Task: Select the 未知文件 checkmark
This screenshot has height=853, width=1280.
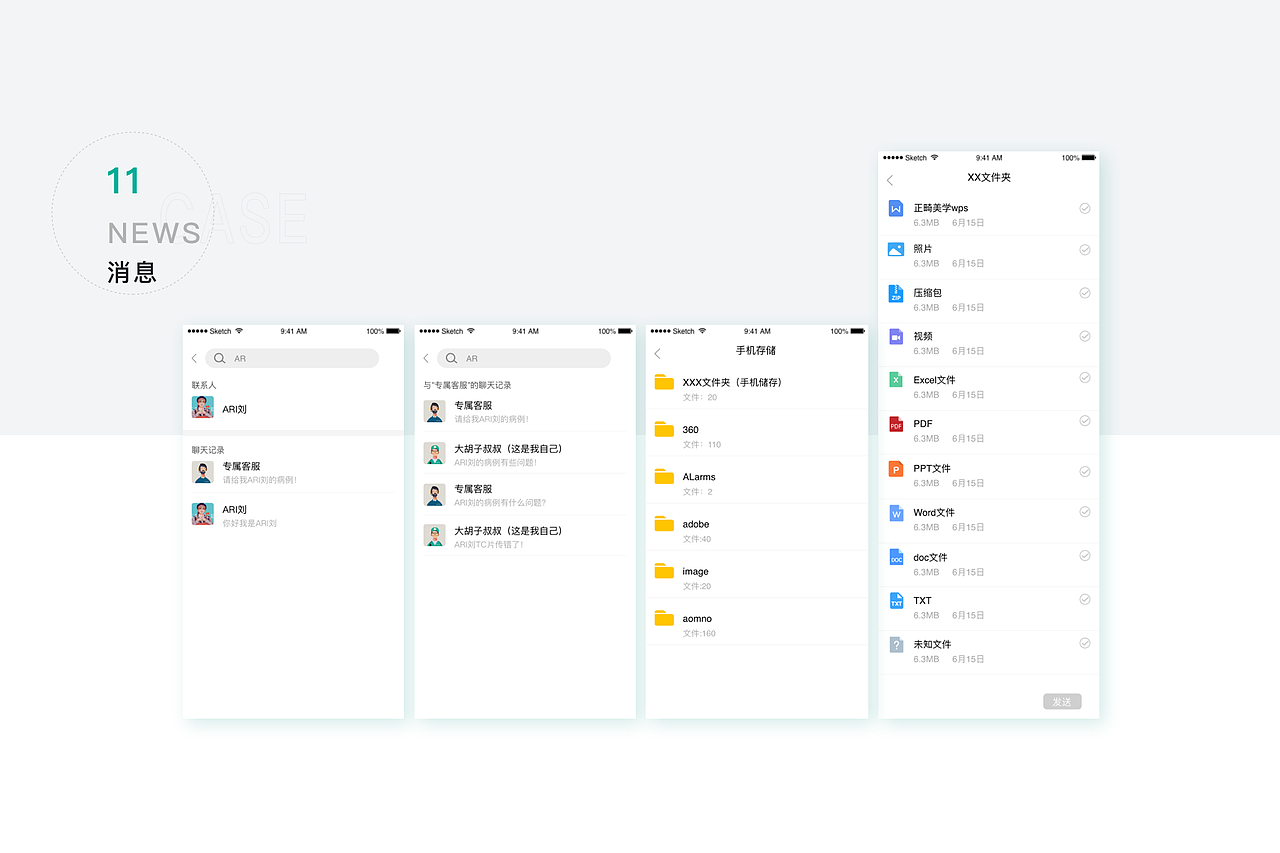Action: coord(1085,643)
